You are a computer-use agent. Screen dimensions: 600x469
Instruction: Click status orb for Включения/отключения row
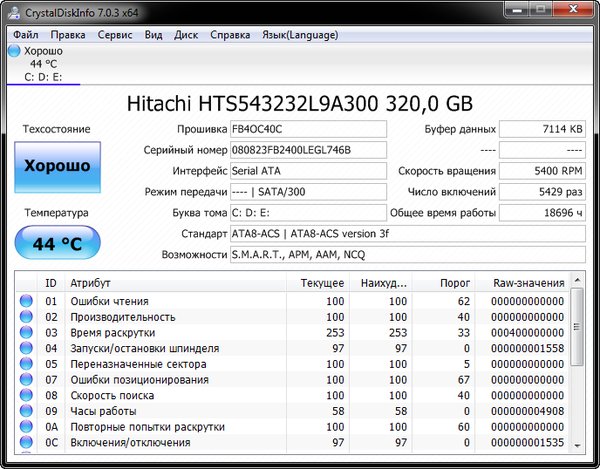point(26,442)
